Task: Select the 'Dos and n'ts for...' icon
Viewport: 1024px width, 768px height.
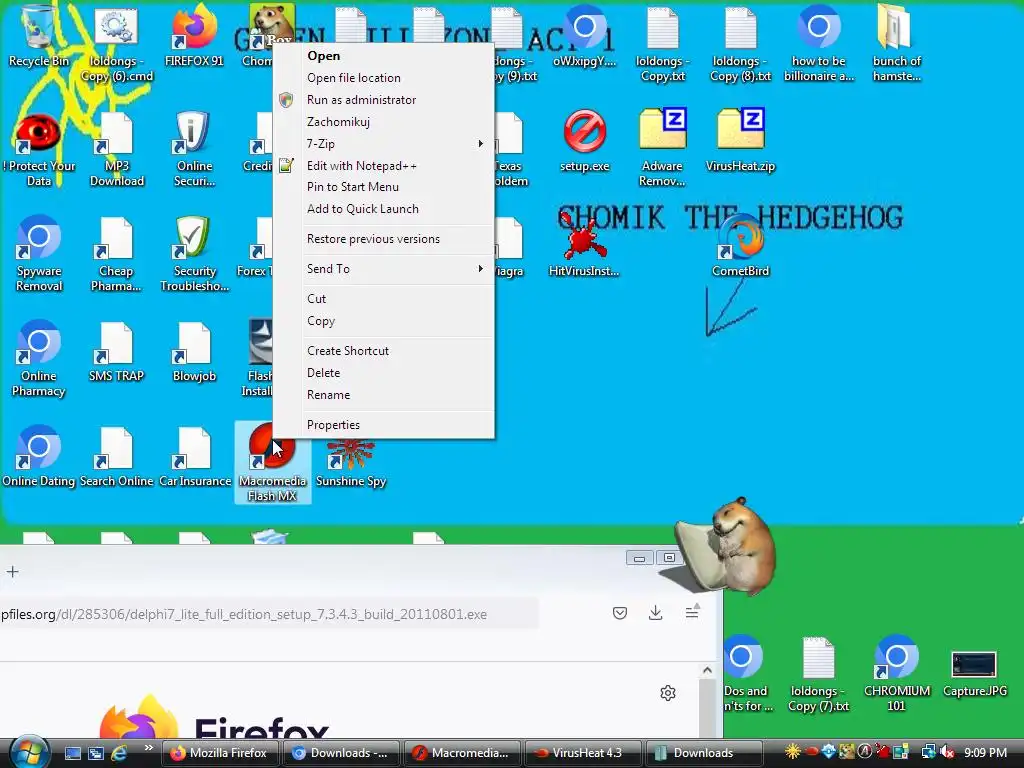Action: (x=747, y=673)
